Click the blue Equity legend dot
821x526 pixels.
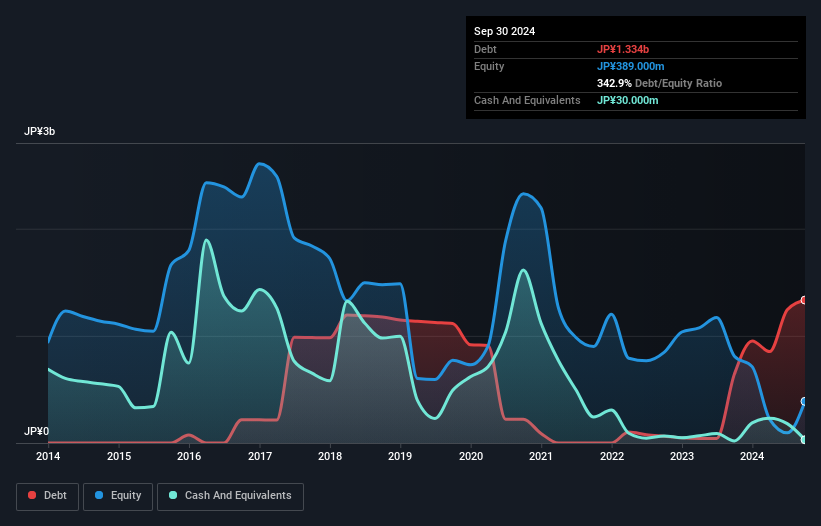click(x=99, y=495)
